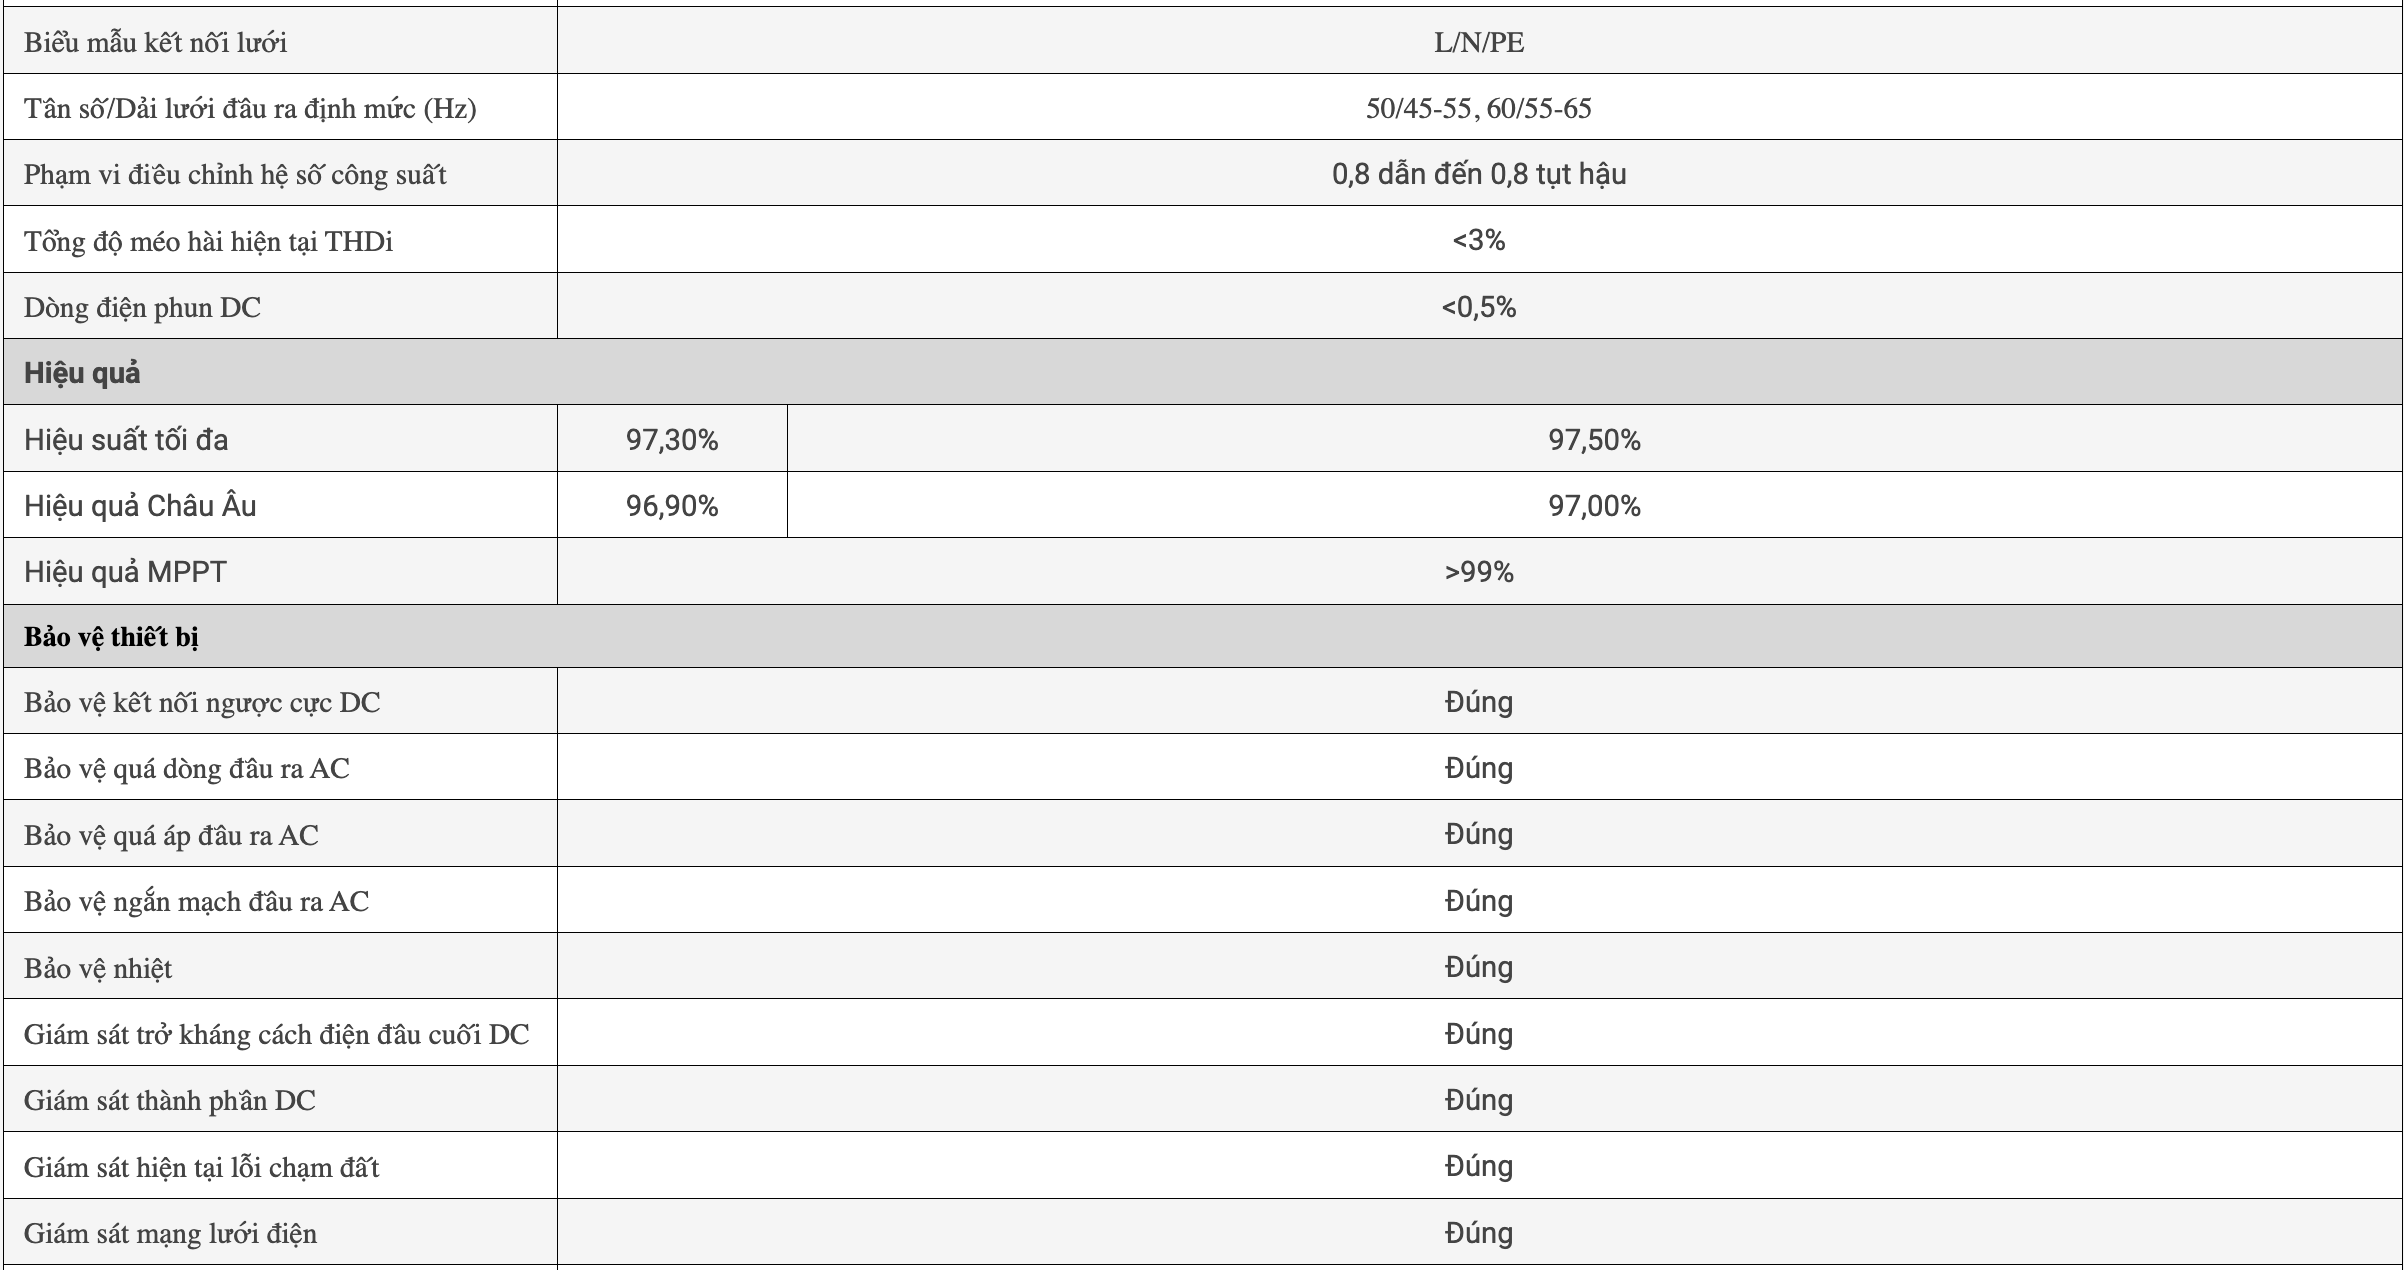Select the 96,90% European efficiency cell
Viewport: 2404px width, 1270px height.
coord(672,506)
